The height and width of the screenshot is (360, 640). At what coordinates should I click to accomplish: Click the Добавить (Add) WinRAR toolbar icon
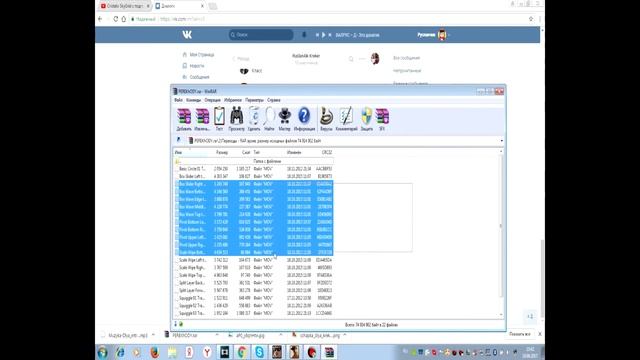coord(184,119)
